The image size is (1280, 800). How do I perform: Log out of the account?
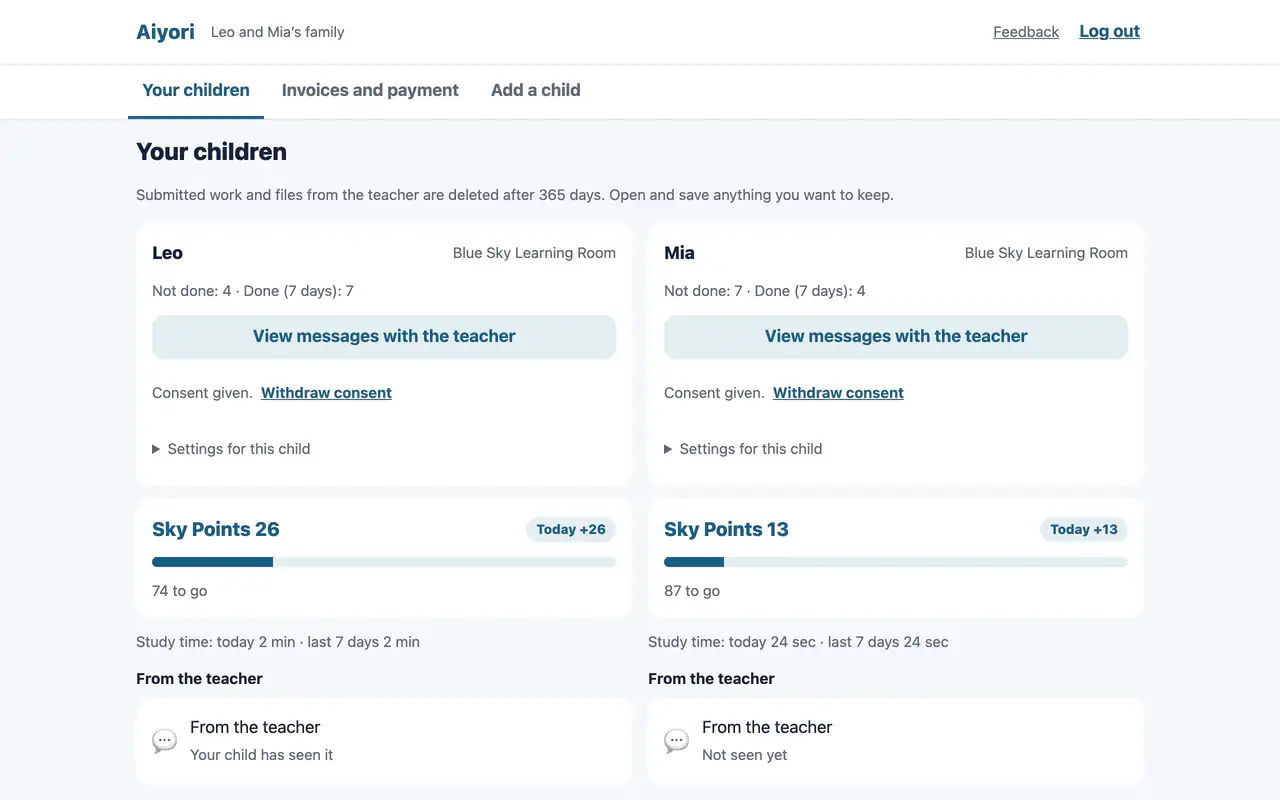1109,31
